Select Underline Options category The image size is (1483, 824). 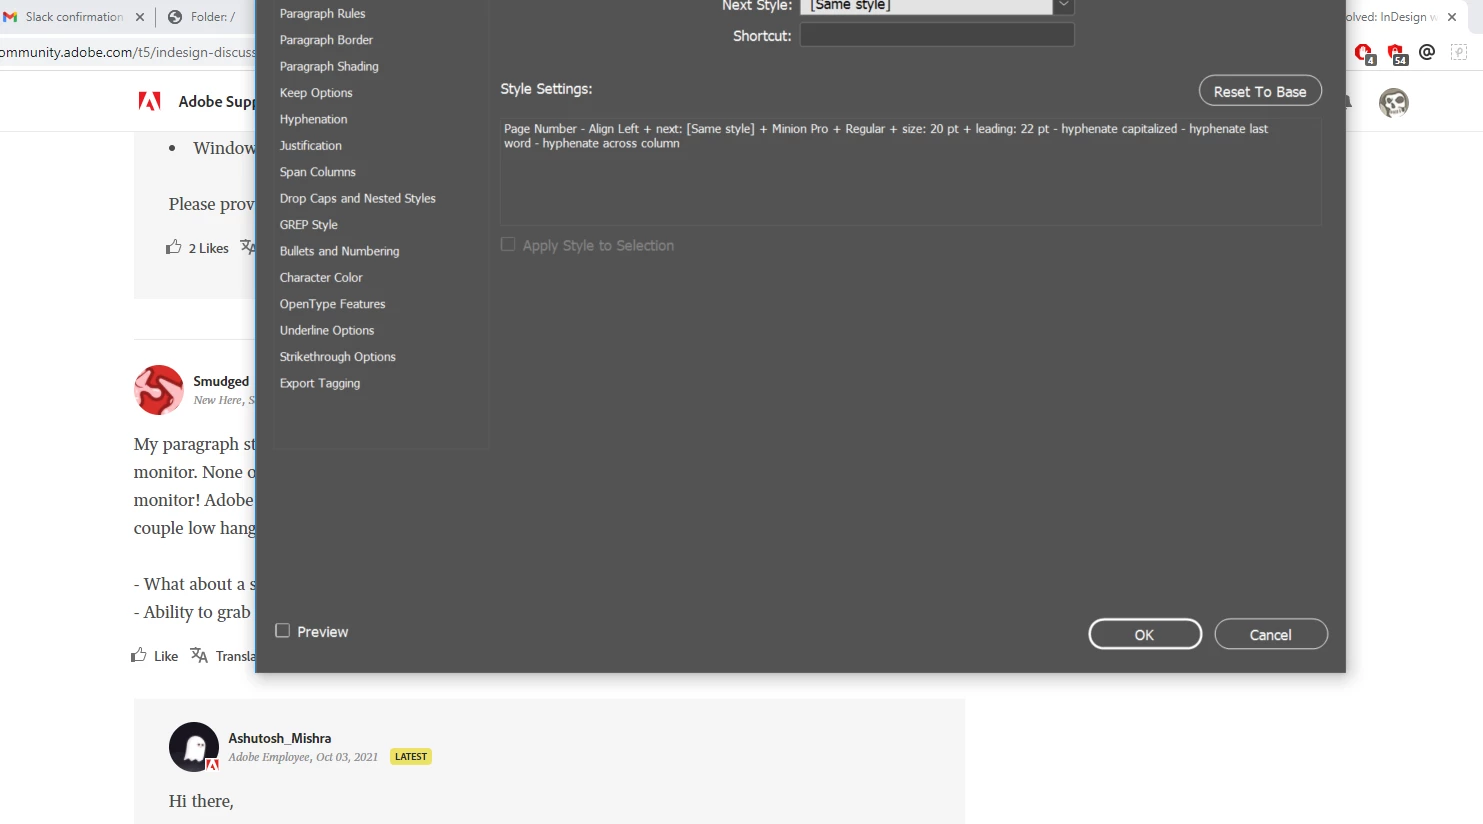(326, 330)
